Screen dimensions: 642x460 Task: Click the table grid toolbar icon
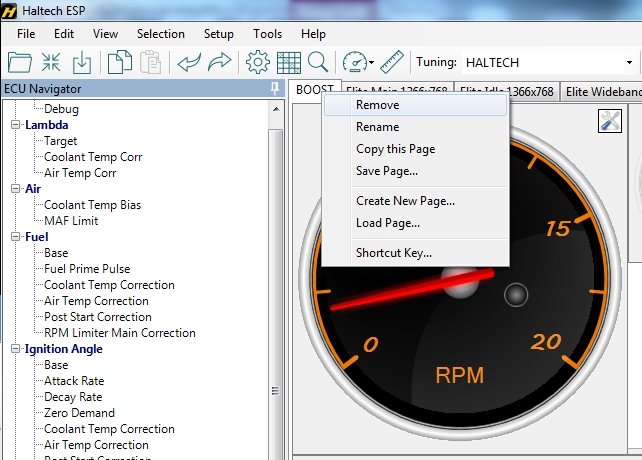[x=289, y=62]
